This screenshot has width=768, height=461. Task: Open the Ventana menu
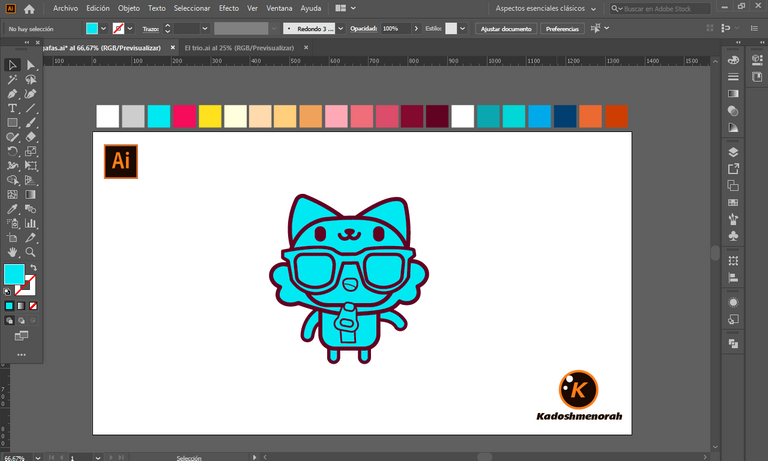[x=279, y=8]
